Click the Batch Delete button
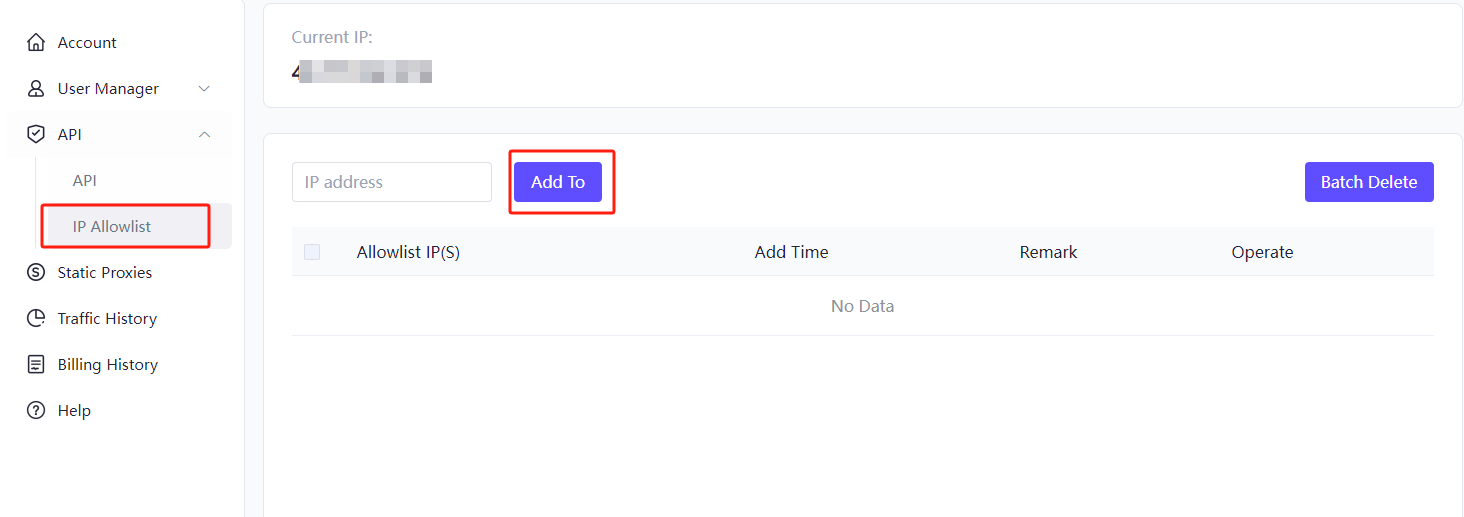 point(1369,182)
